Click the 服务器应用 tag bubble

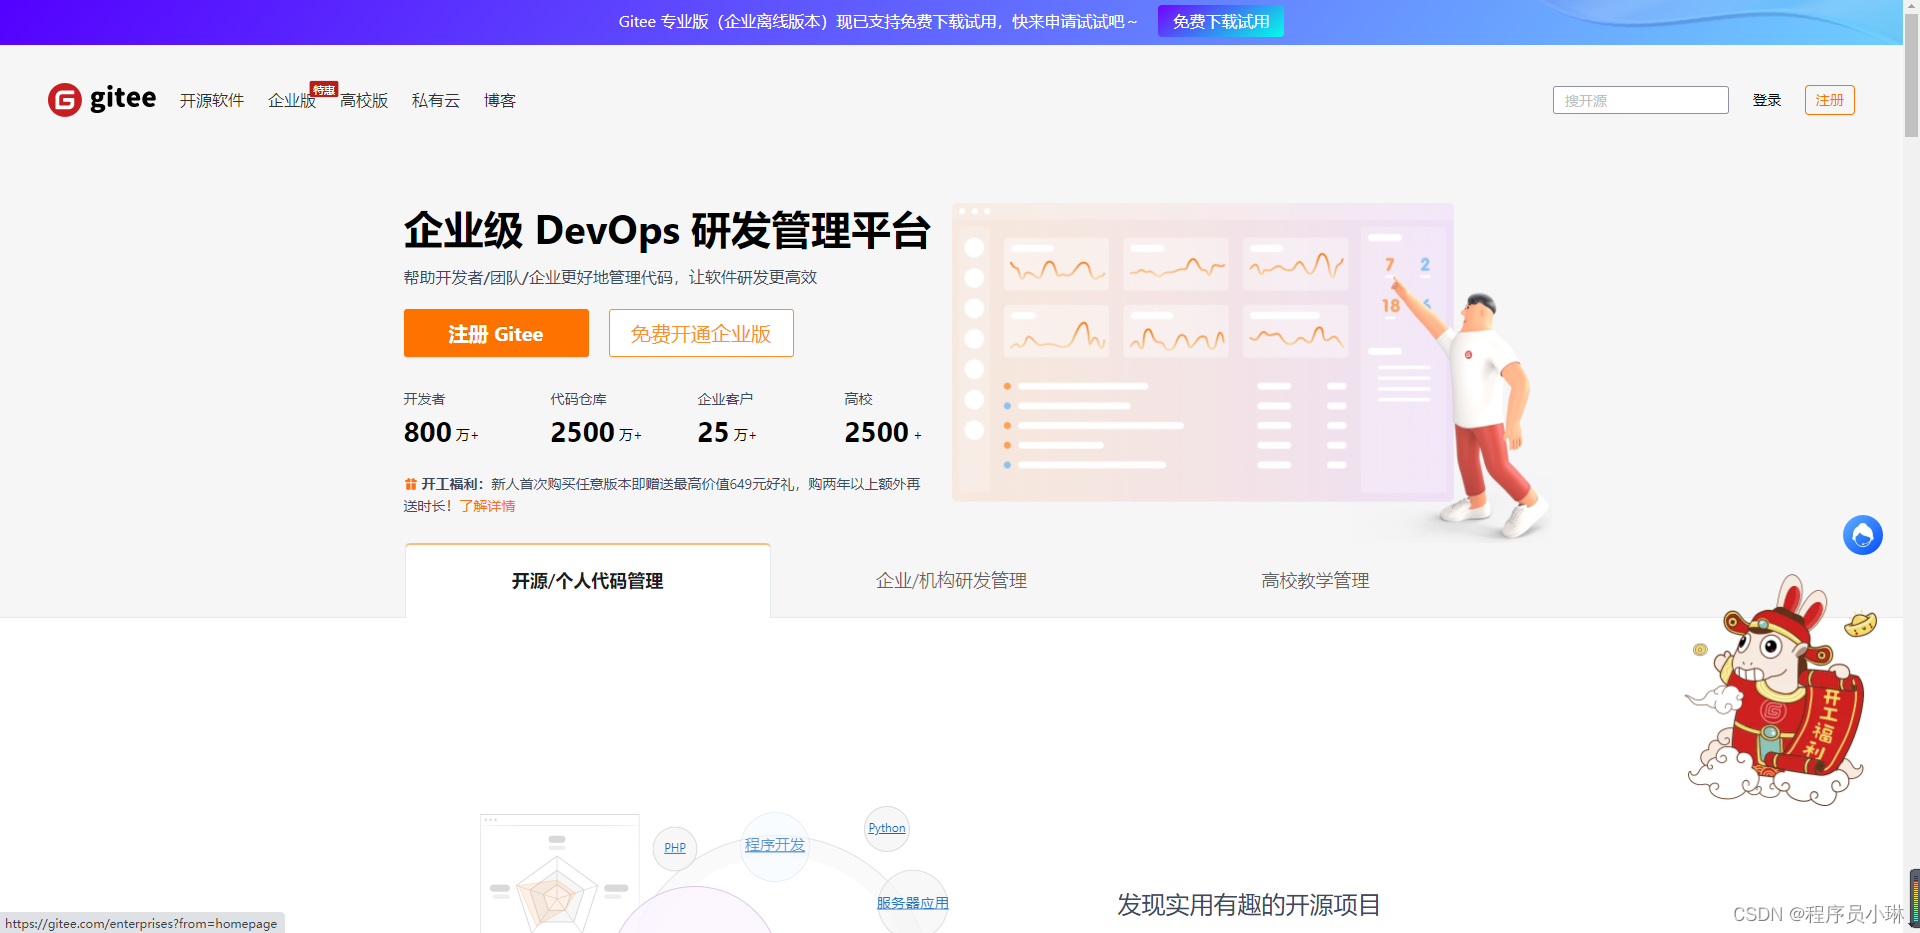click(913, 902)
